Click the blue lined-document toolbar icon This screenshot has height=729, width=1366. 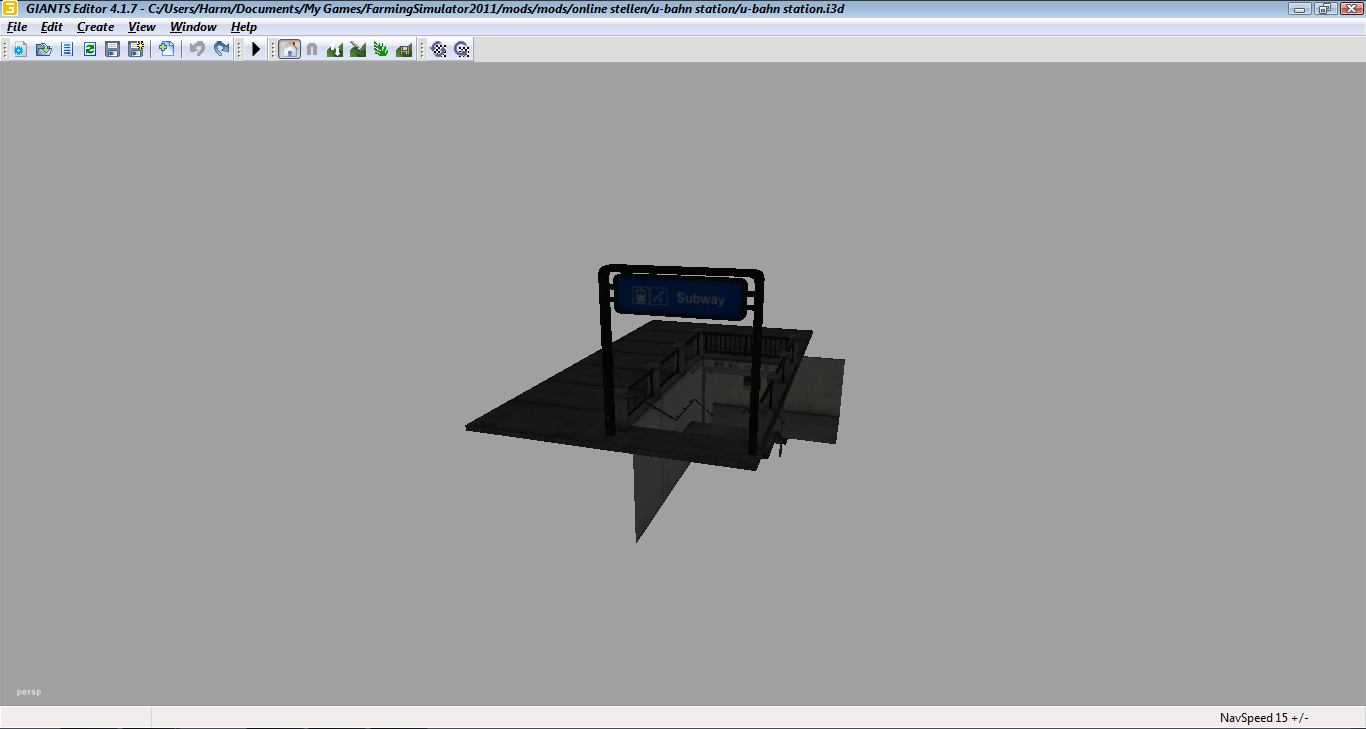coord(67,49)
